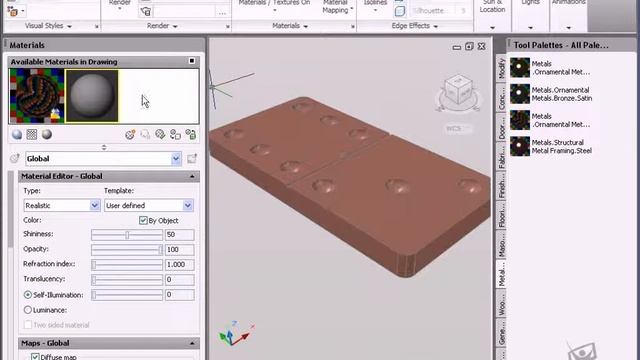The image size is (640, 360).
Task: Adjust the Opacity slider
Action: tap(127, 250)
